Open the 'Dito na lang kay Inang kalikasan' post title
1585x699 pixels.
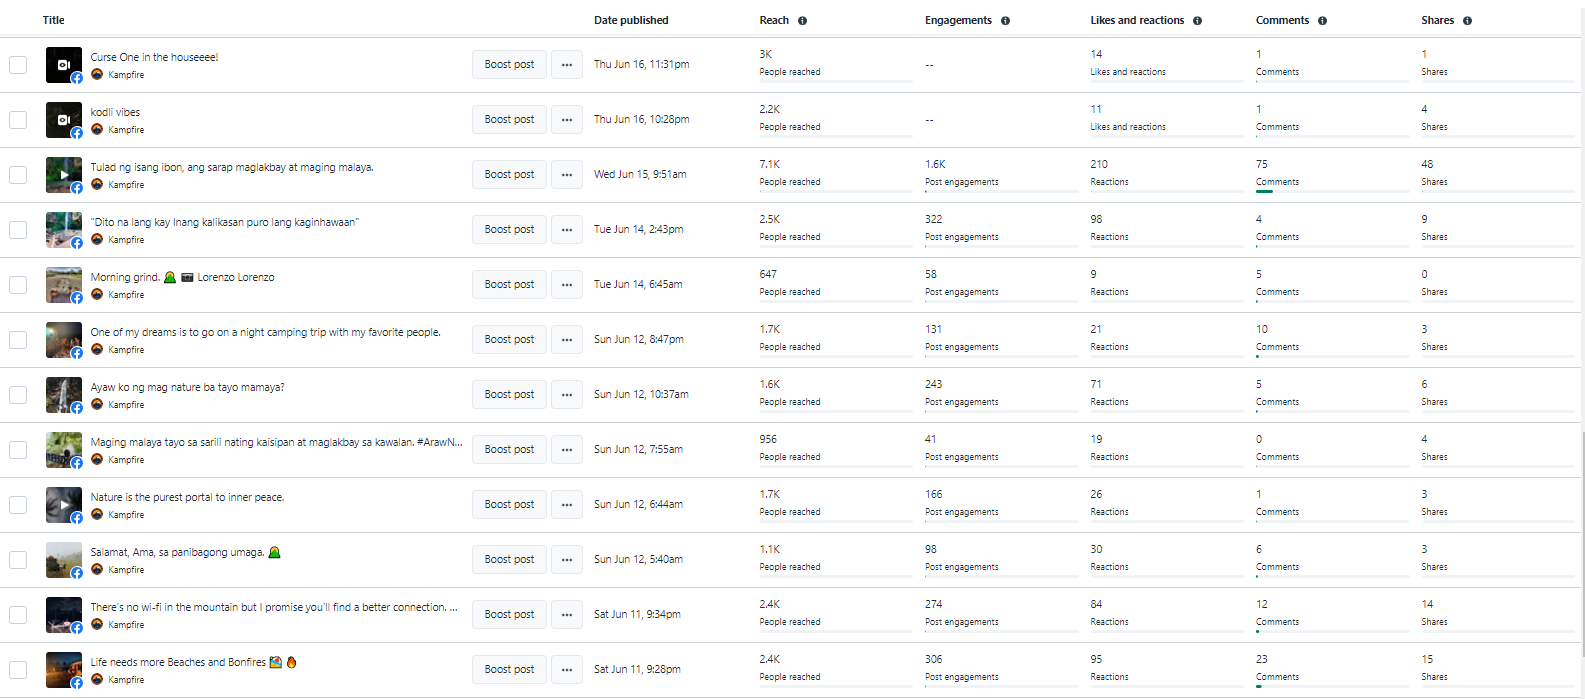tap(224, 222)
